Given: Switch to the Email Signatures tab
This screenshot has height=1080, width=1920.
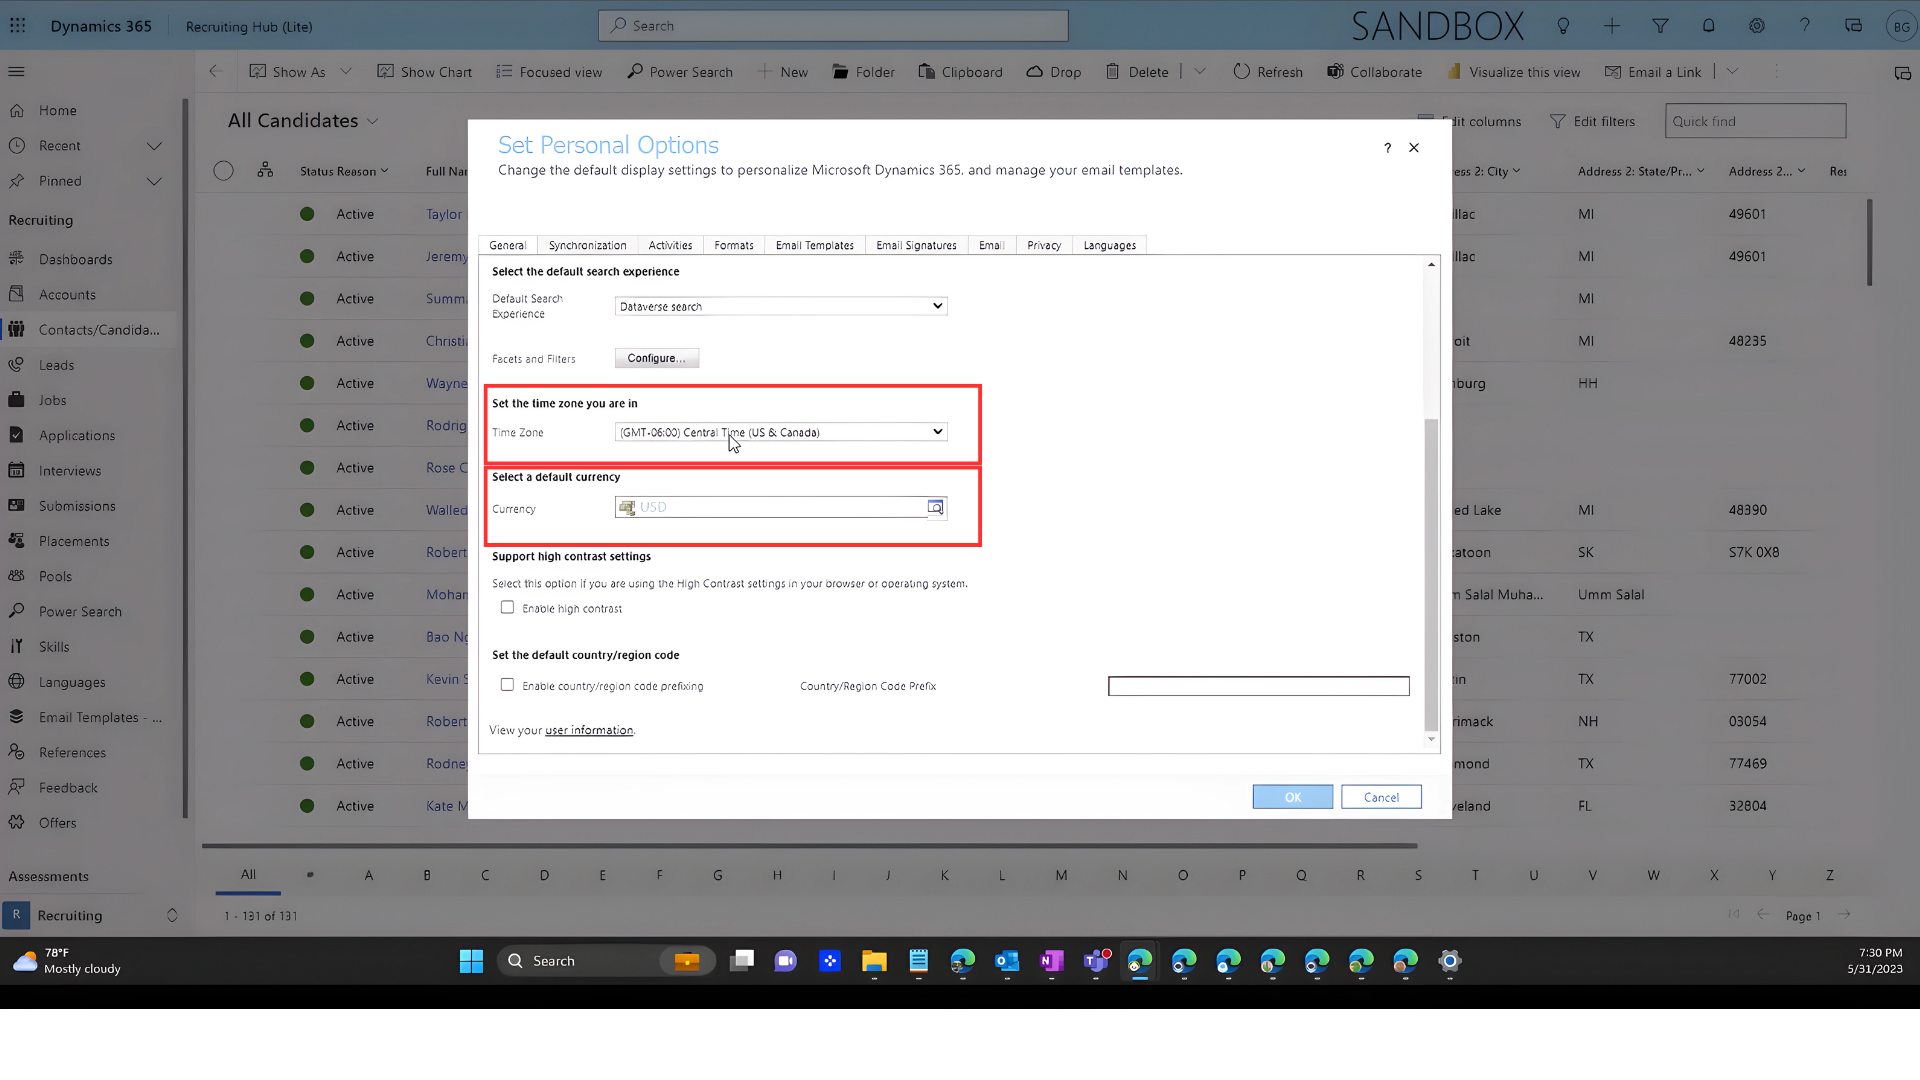Looking at the screenshot, I should pyautogui.click(x=916, y=245).
